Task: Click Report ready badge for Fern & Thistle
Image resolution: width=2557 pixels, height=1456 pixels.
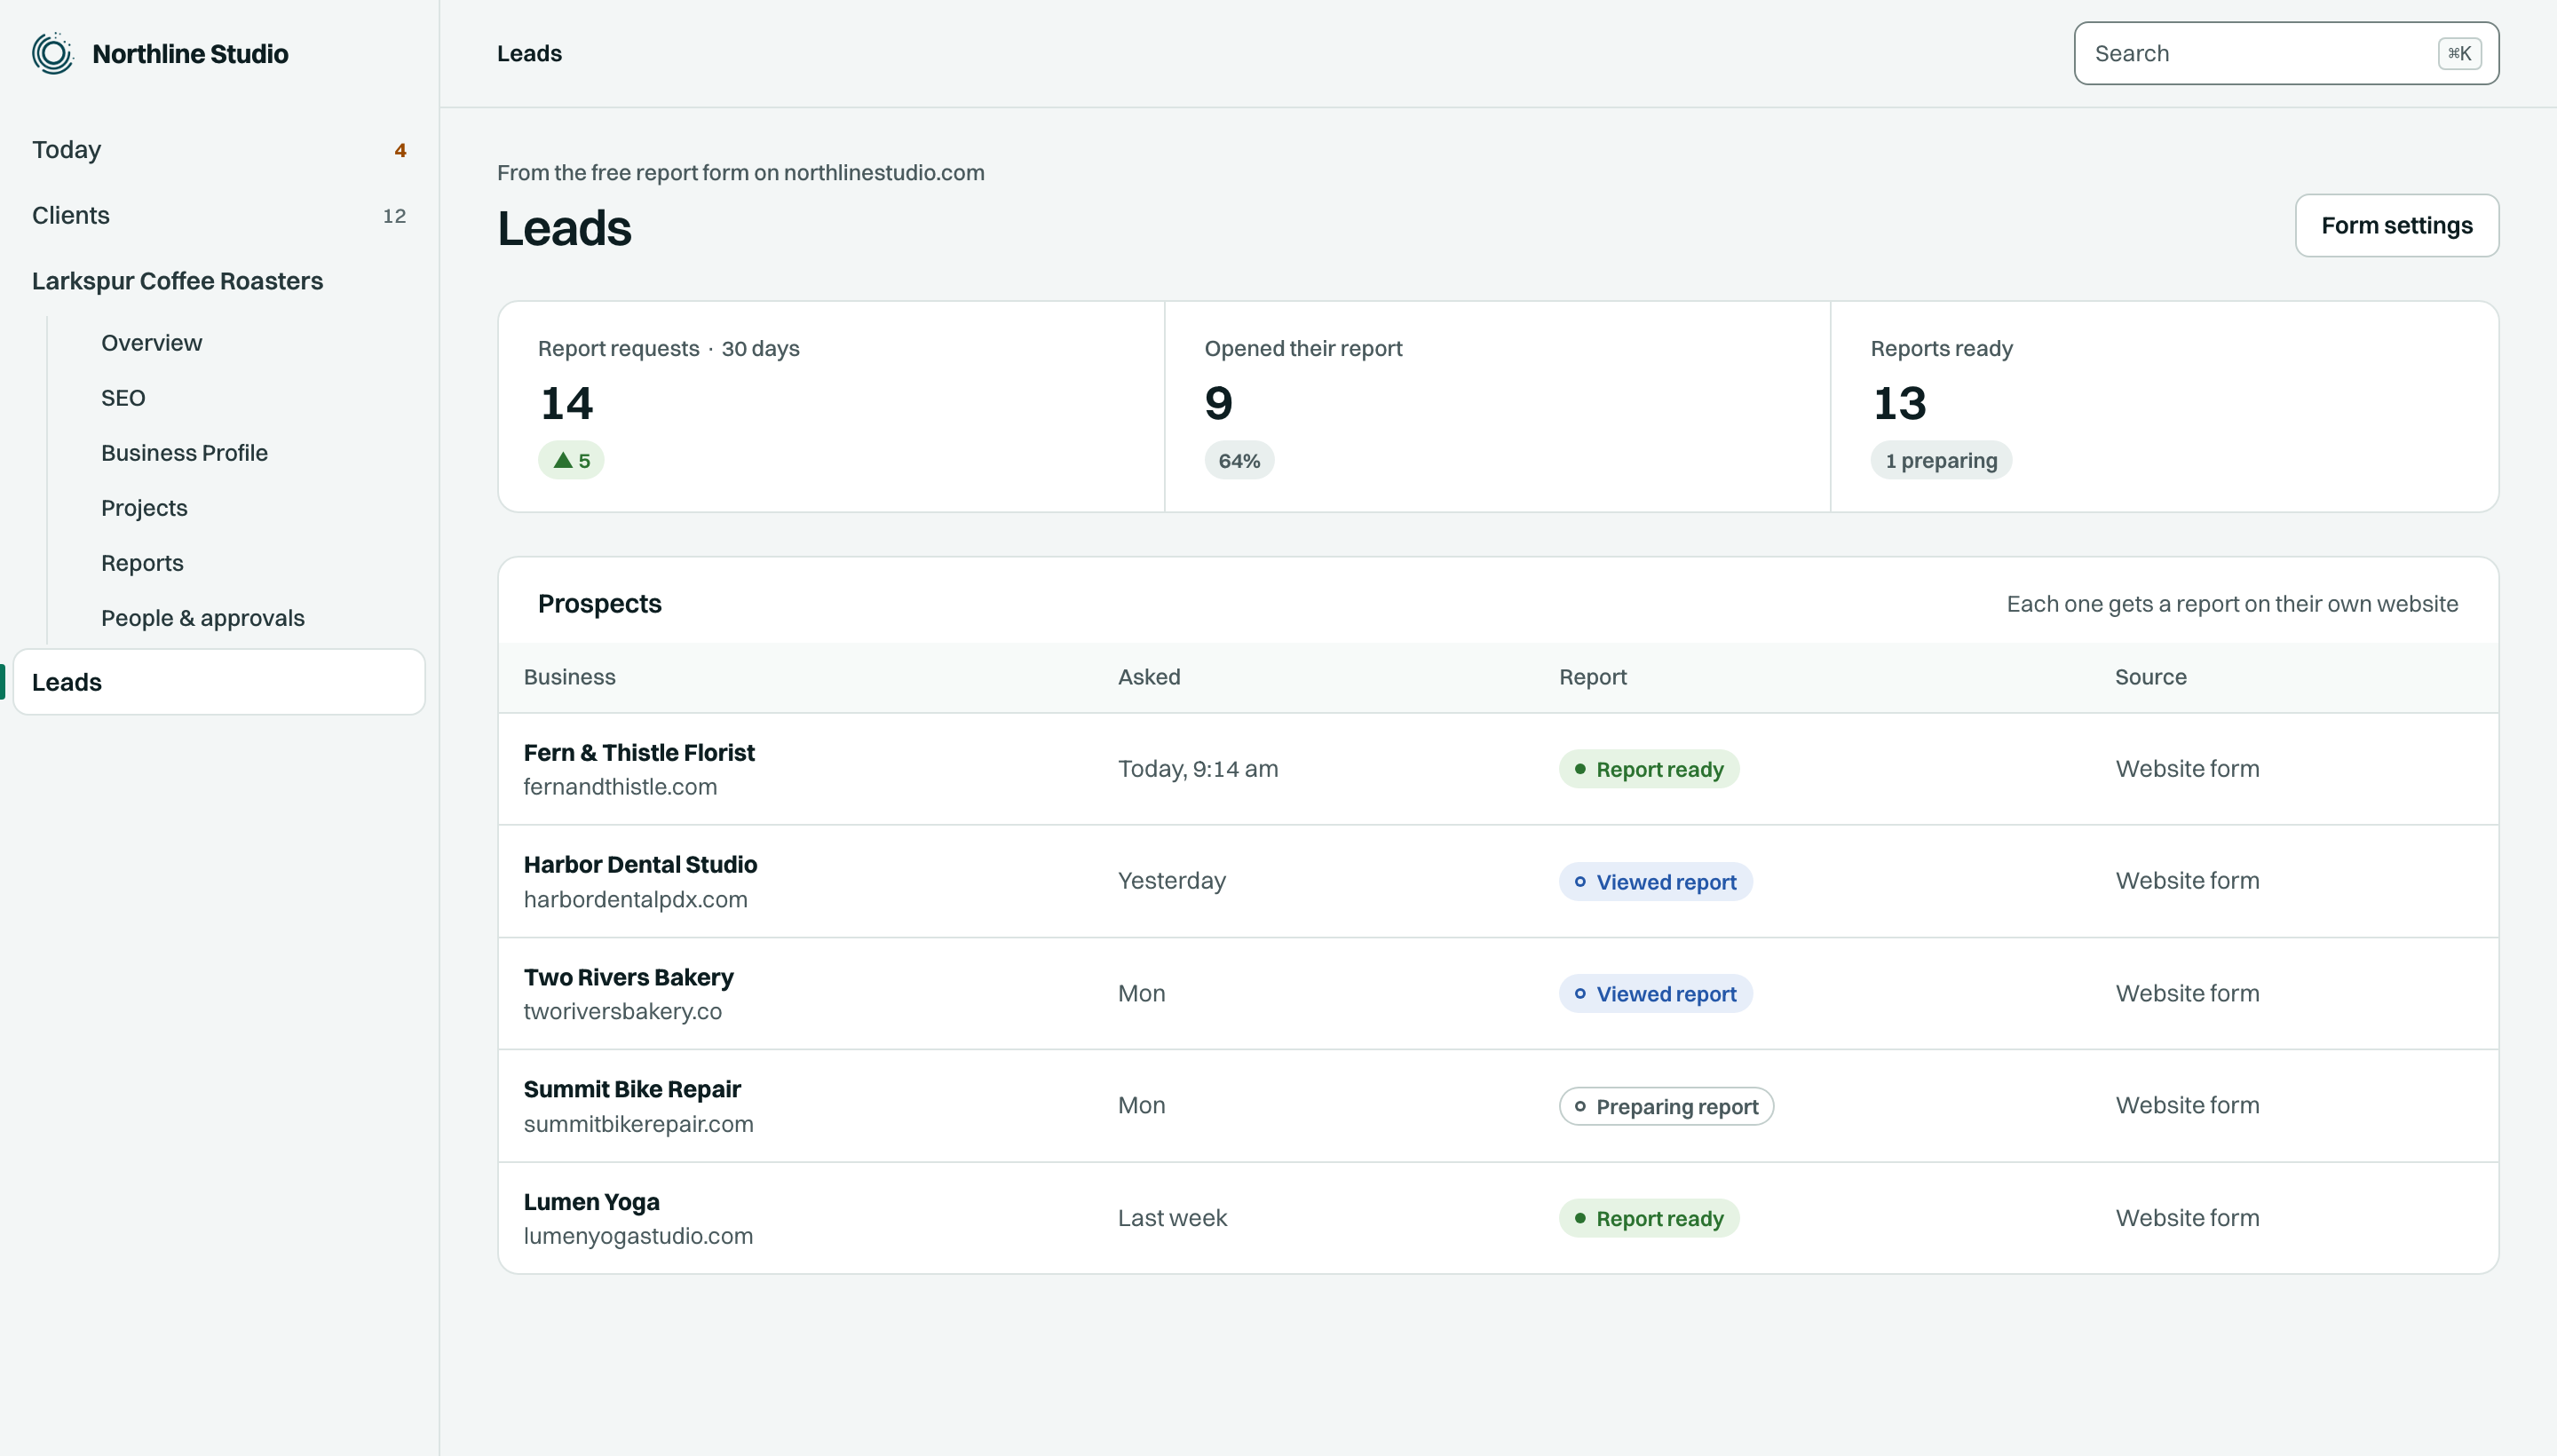Action: tap(1649, 769)
